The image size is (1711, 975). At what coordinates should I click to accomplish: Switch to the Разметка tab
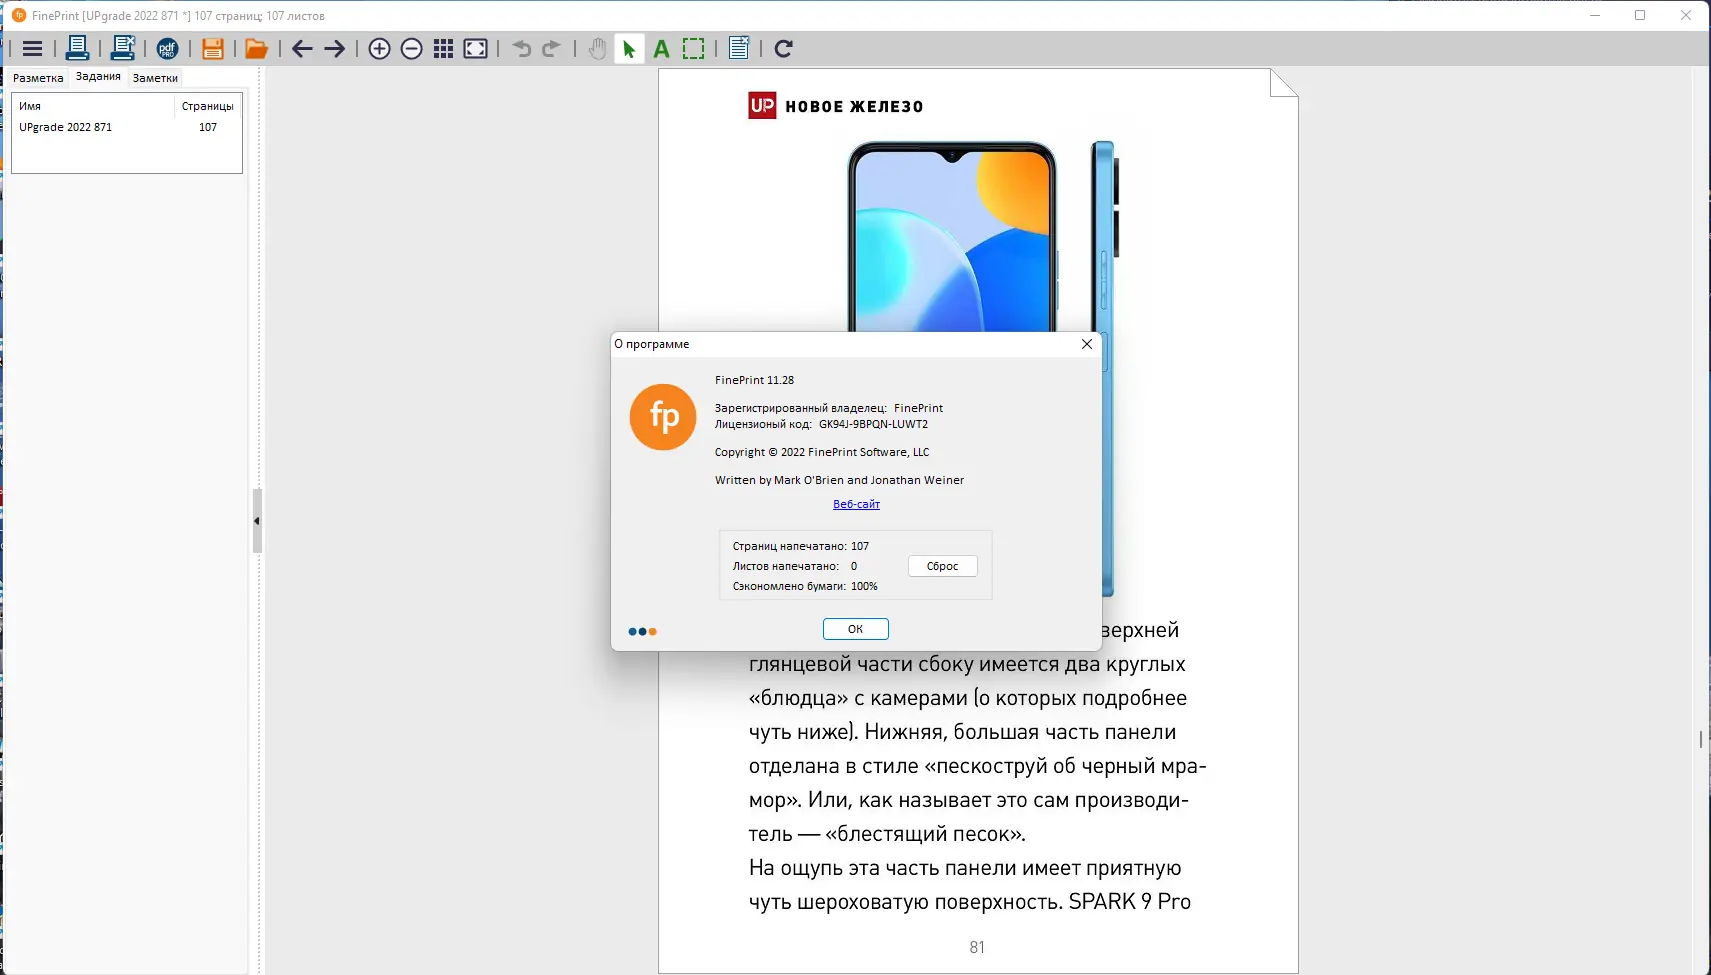38,78
